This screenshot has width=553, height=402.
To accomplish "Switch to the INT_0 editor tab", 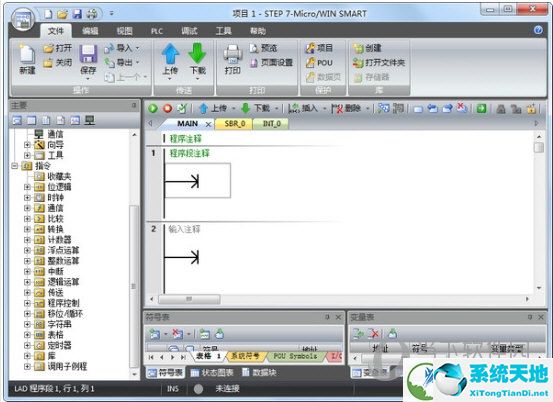I will pyautogui.click(x=272, y=124).
